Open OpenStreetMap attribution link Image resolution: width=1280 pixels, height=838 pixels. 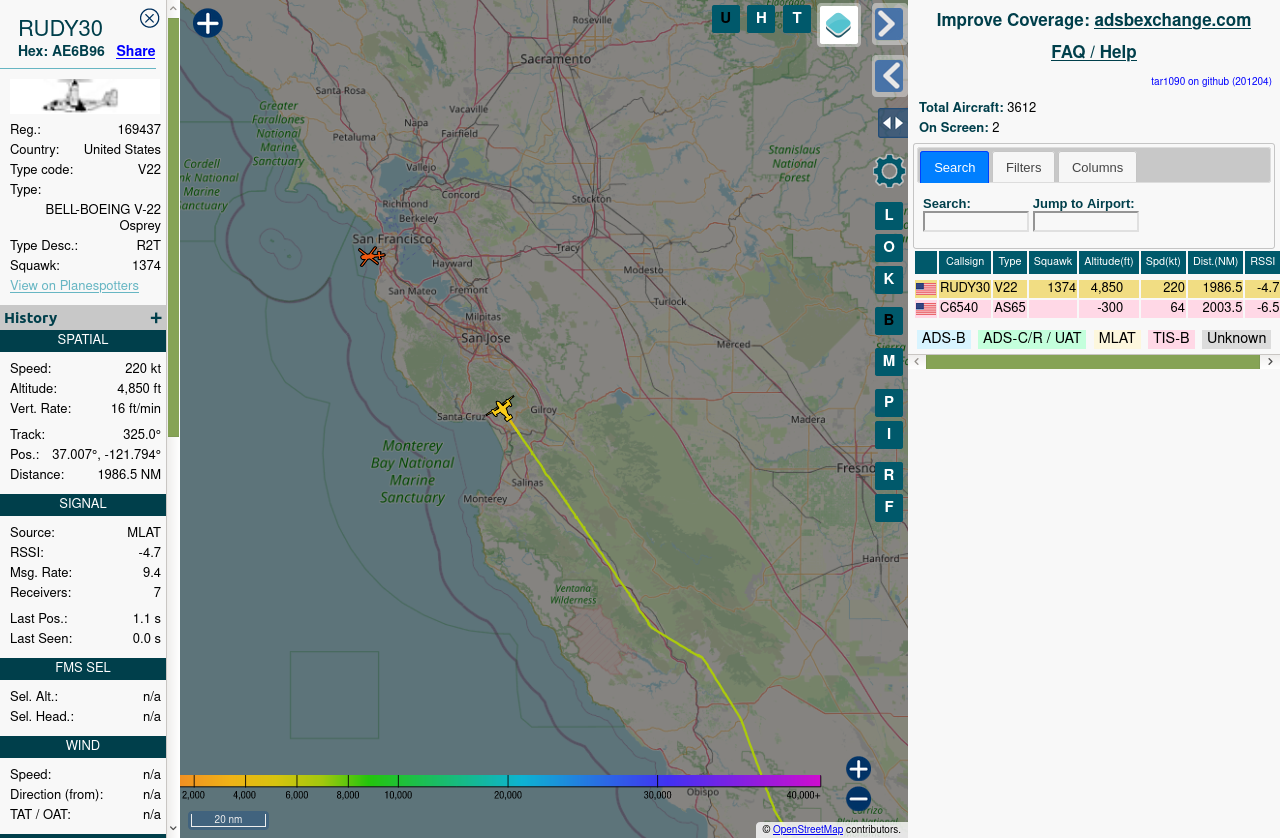808,829
